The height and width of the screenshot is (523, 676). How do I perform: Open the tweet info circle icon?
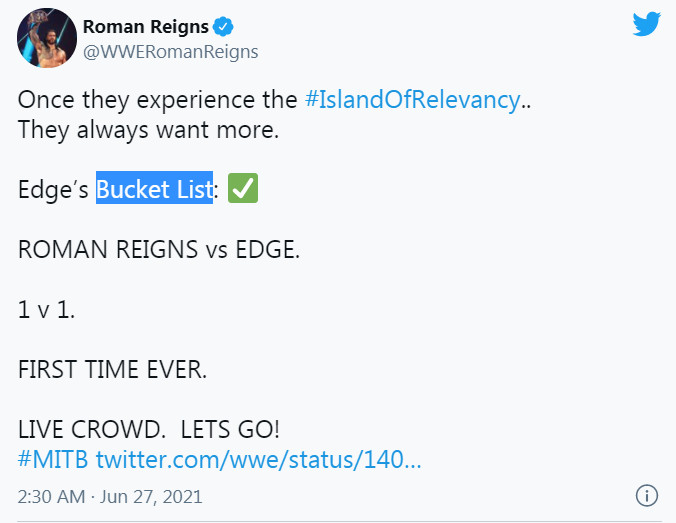click(647, 495)
